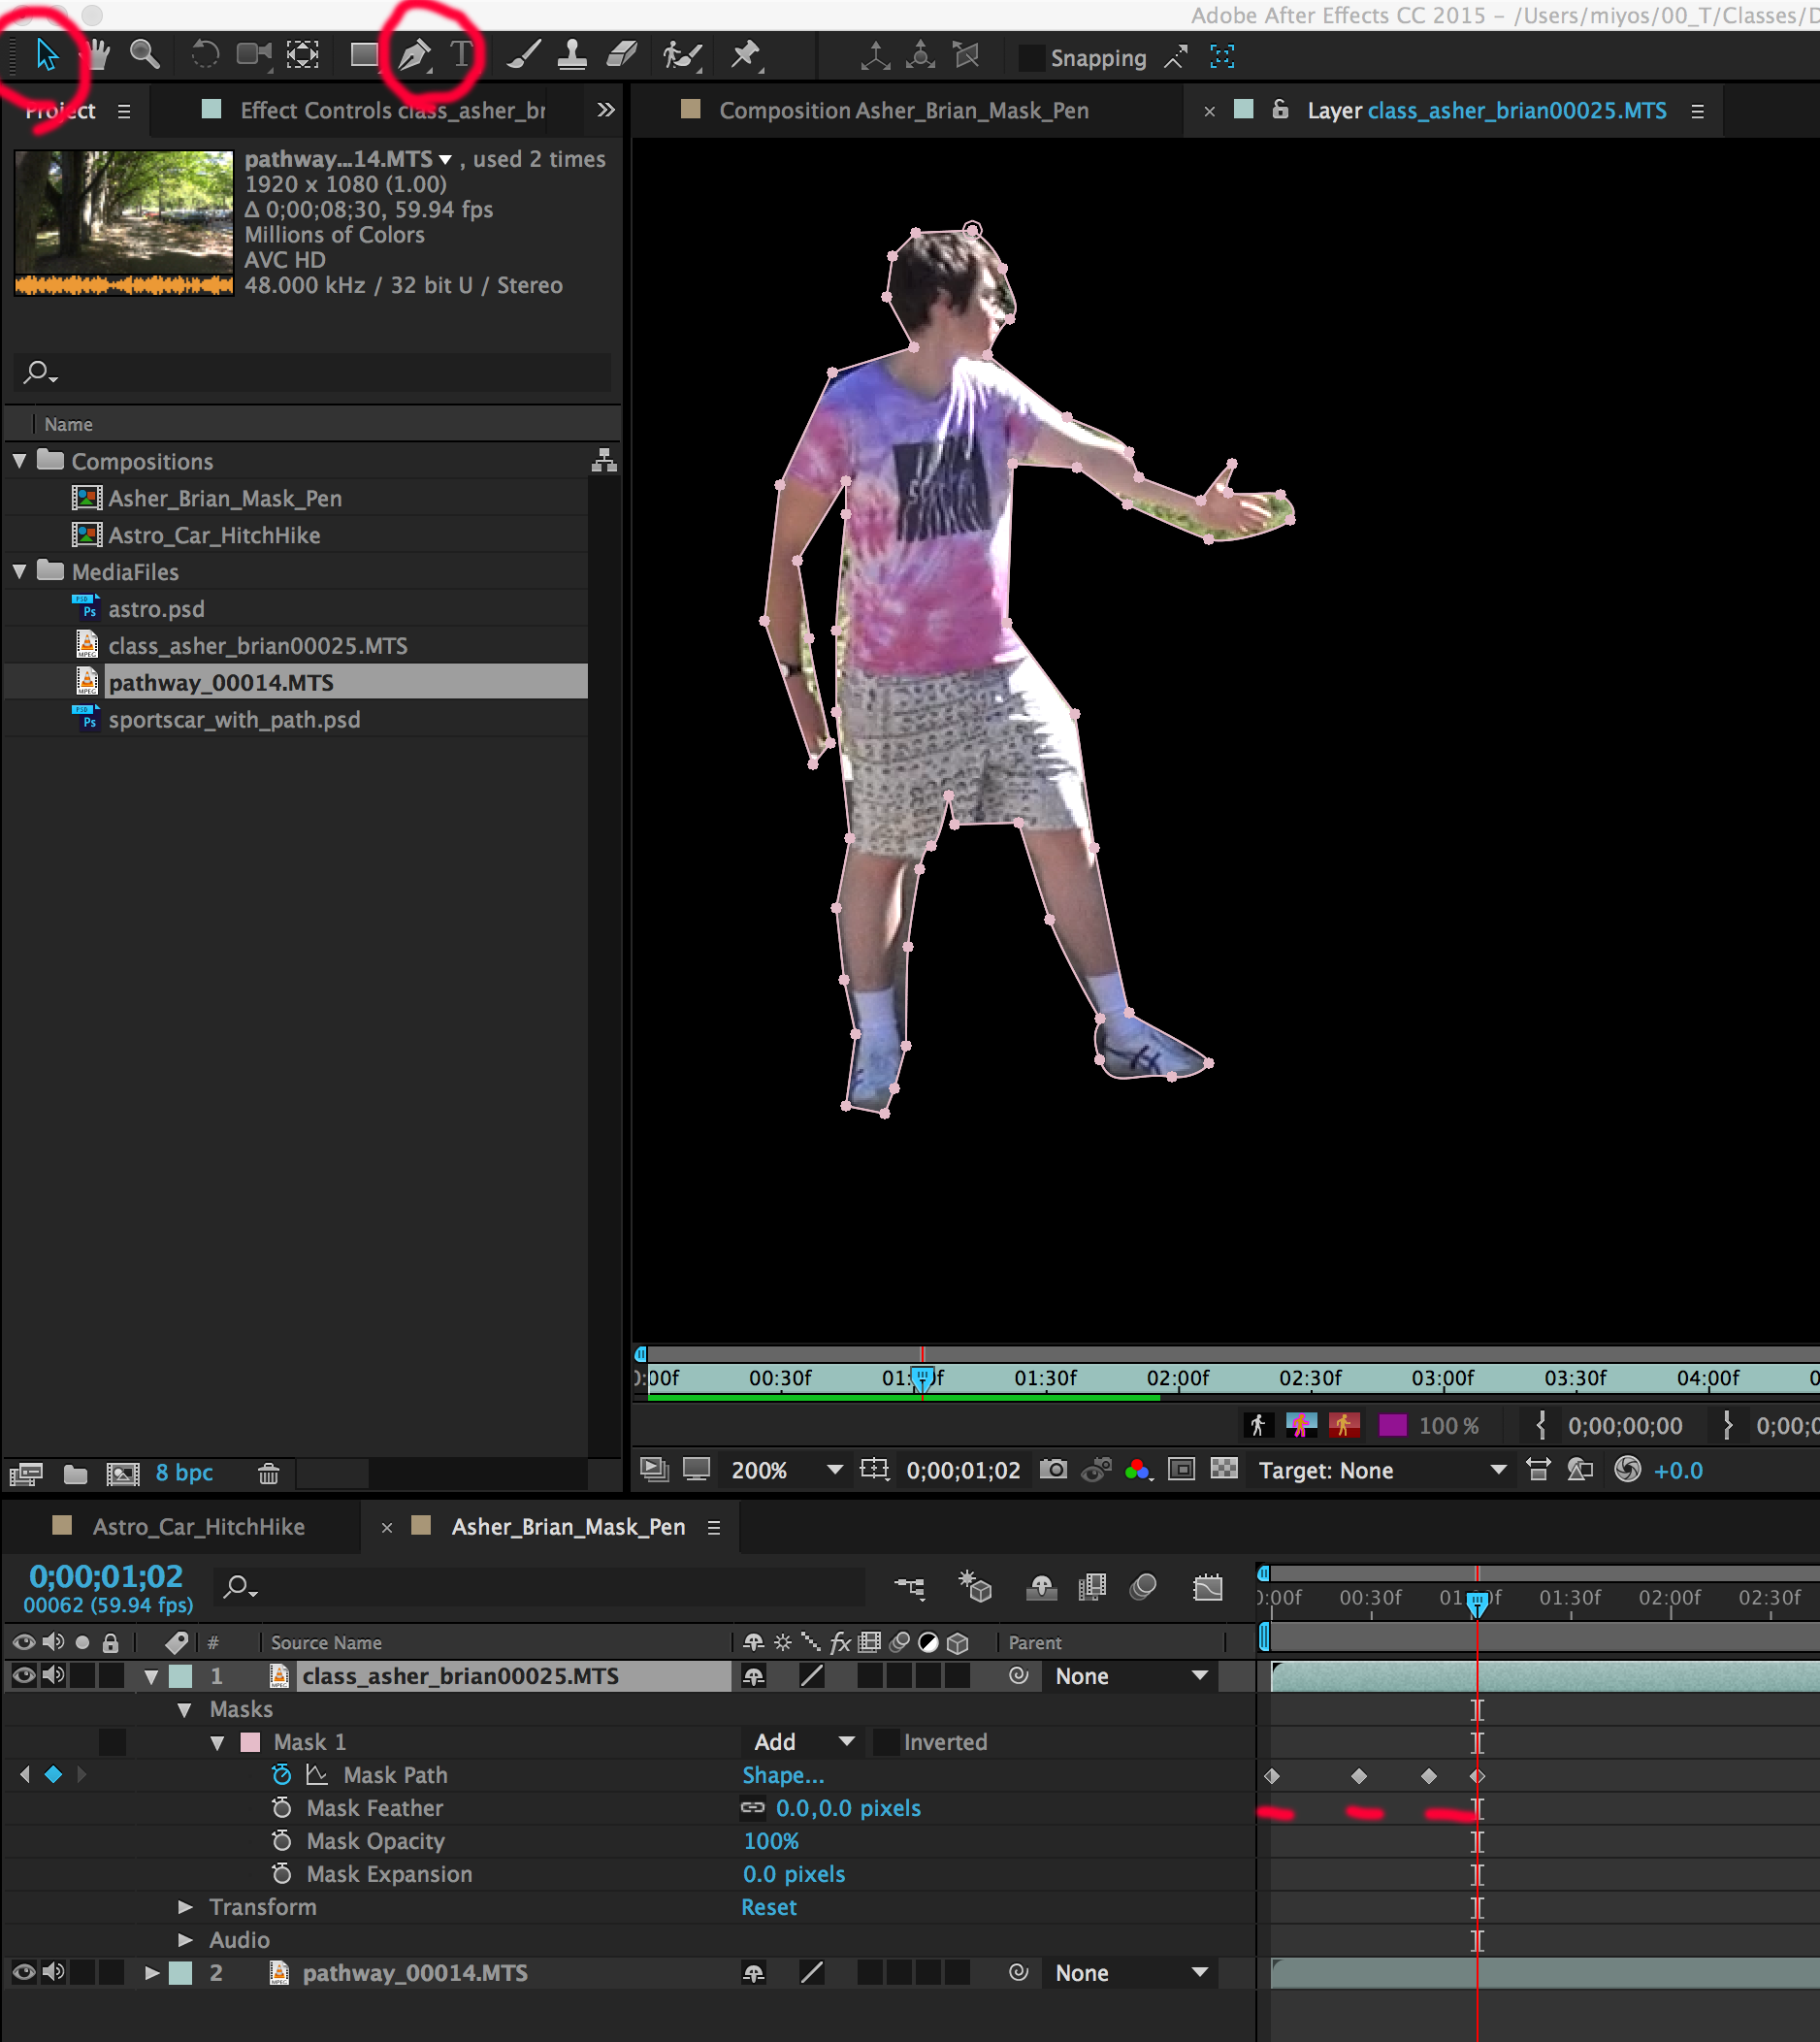Image resolution: width=1820 pixels, height=2042 pixels.
Task: Select the Hand tool
Action: coord(97,55)
